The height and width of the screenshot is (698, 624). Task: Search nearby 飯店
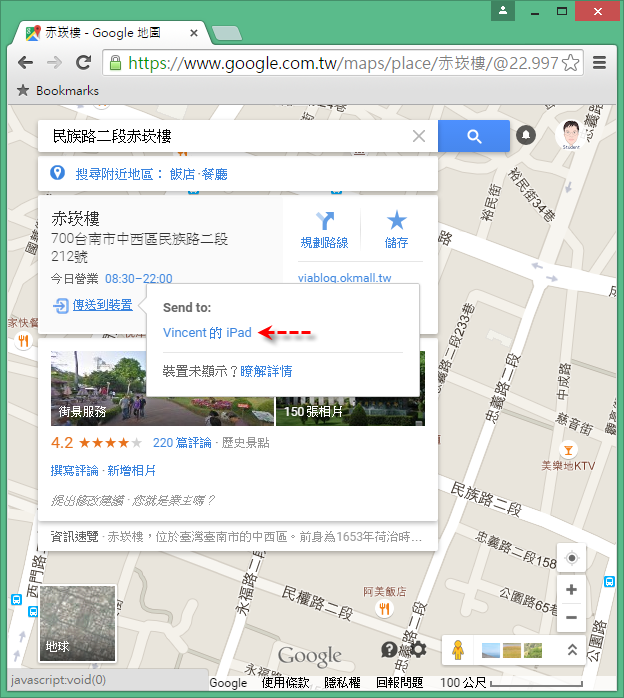182,174
